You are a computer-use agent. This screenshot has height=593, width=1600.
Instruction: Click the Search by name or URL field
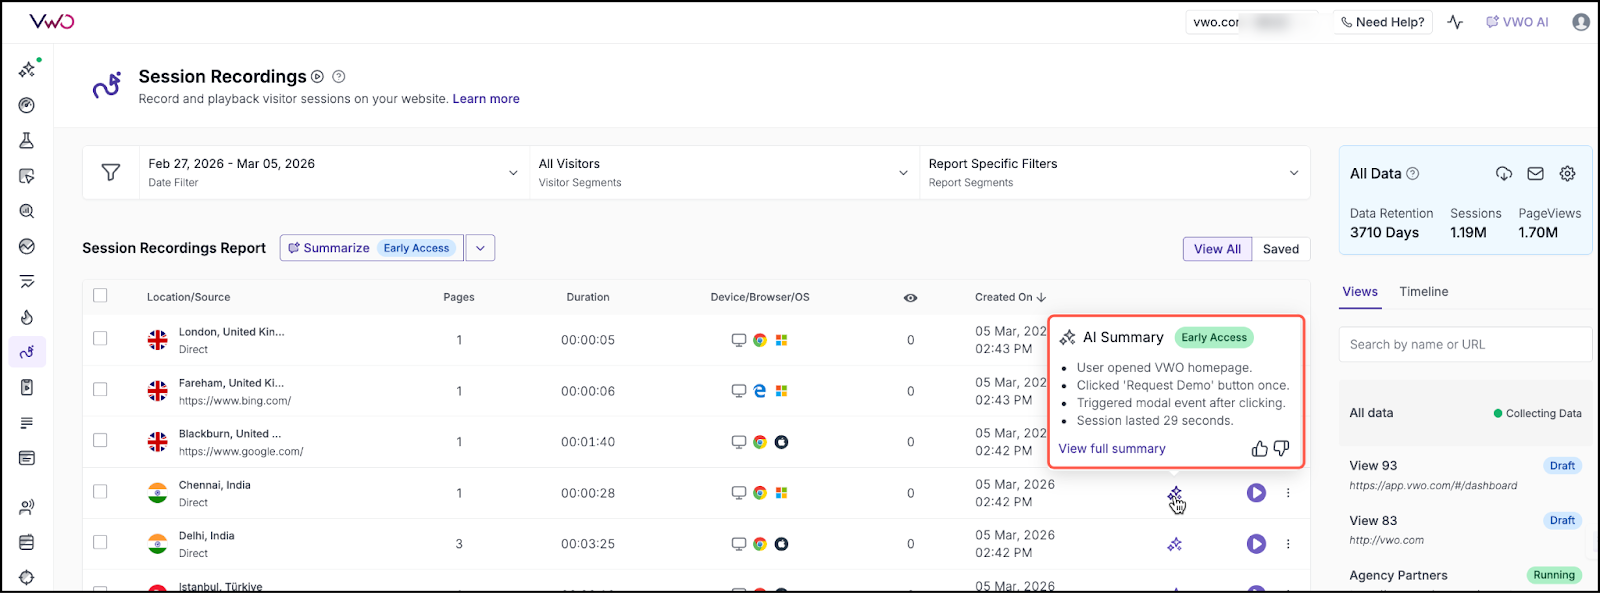[x=1463, y=345]
